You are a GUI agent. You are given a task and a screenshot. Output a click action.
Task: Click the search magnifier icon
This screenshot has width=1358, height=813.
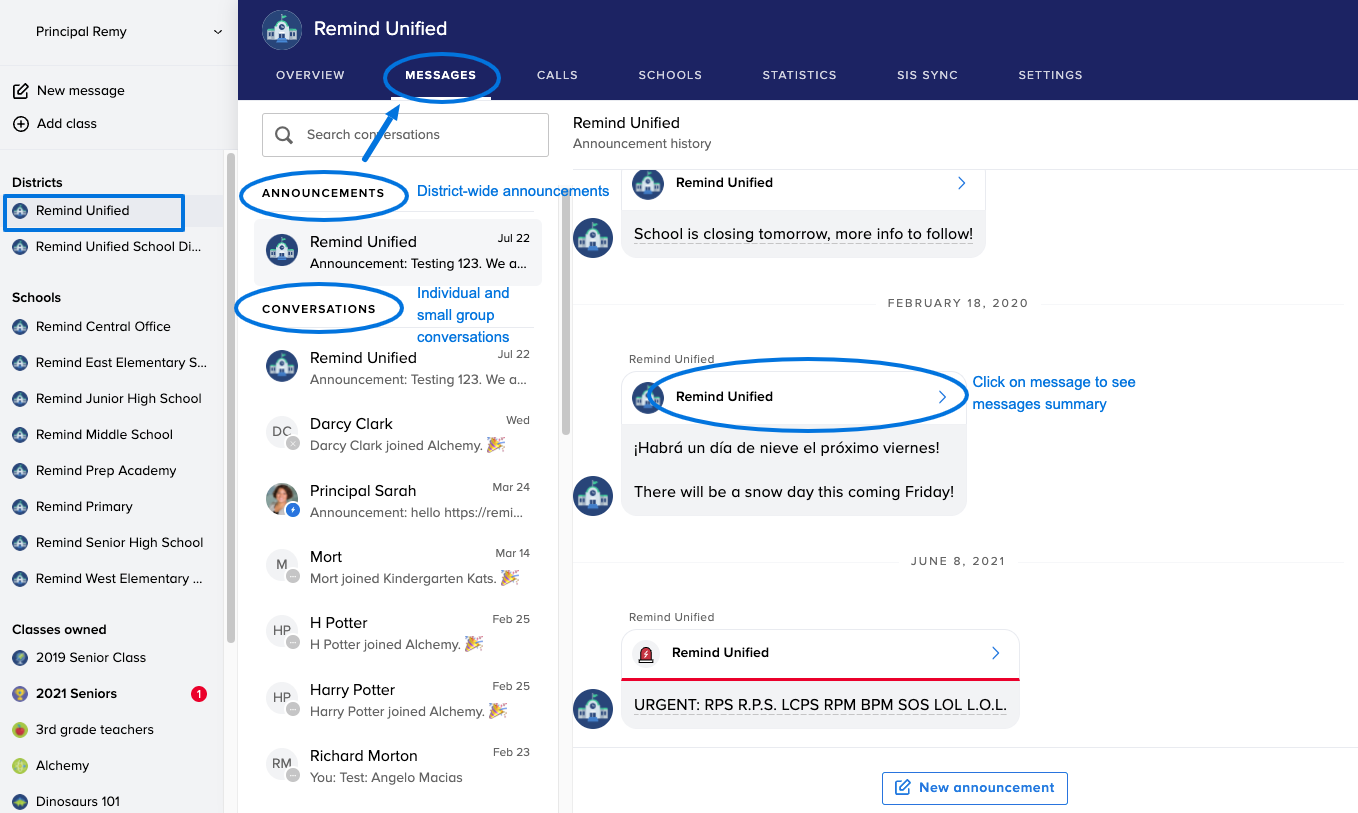[284, 135]
